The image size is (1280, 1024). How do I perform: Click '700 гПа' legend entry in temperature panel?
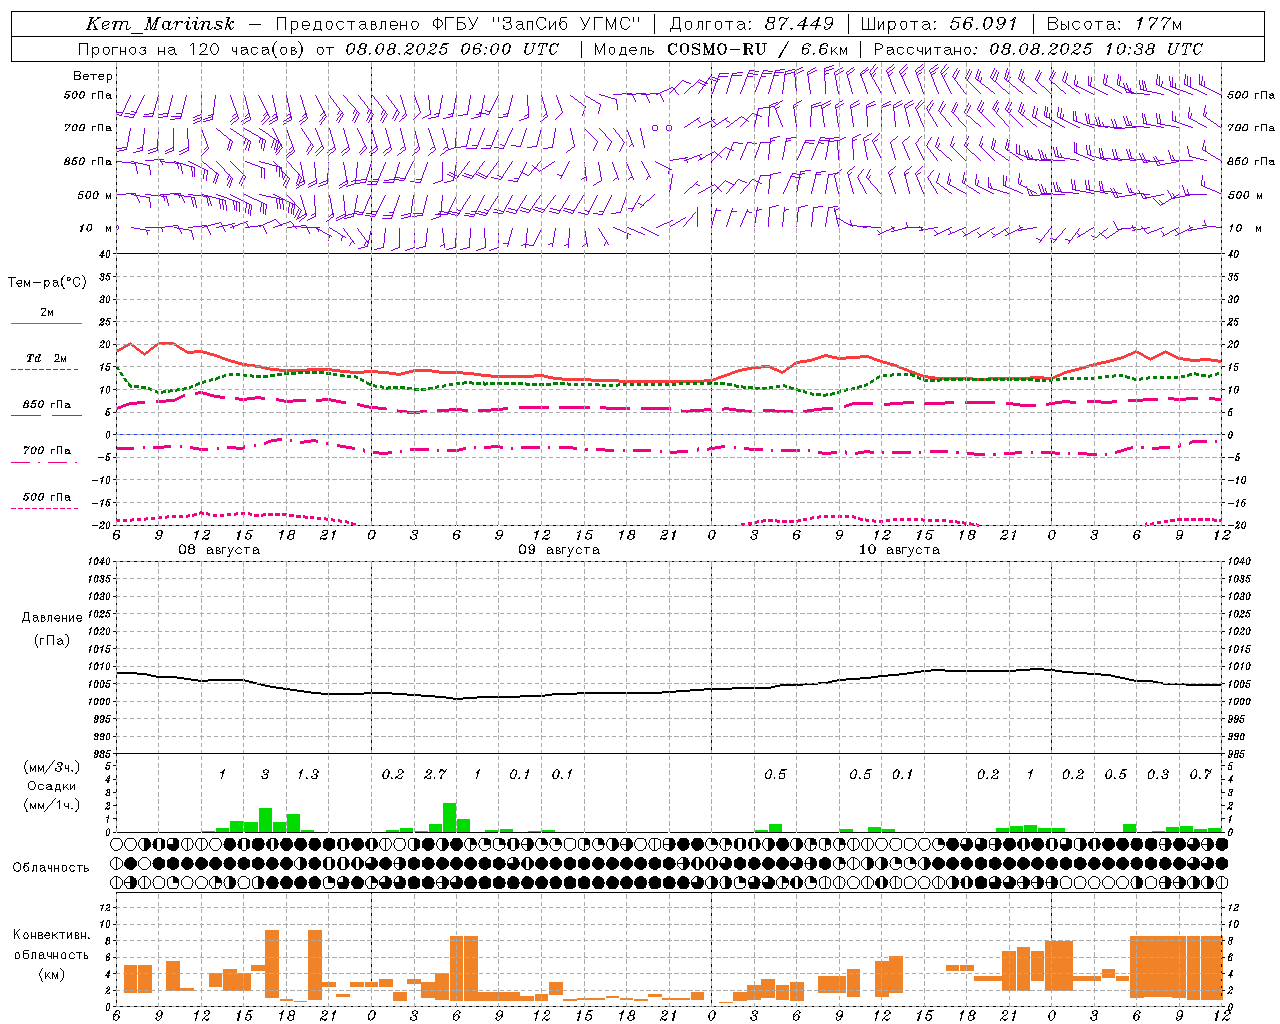pos(47,451)
